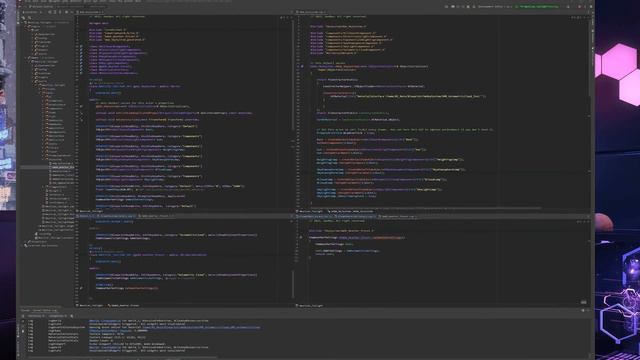Click the second icon in the project tree toolbar

point(29,18)
